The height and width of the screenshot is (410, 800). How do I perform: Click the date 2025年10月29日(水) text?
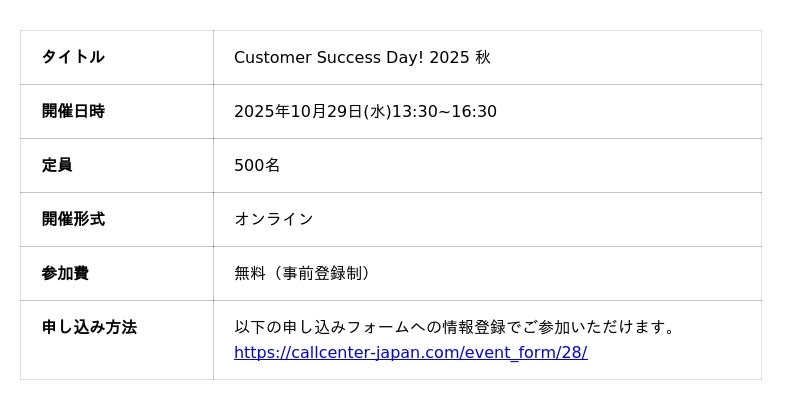[312, 111]
